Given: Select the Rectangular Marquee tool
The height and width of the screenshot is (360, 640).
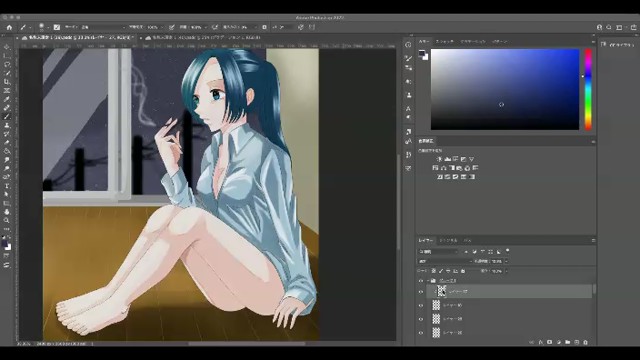Looking at the screenshot, I should 7,56.
